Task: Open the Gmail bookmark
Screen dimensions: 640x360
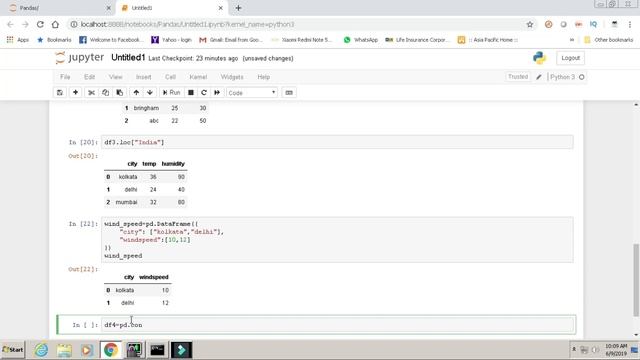Action: tap(231, 40)
